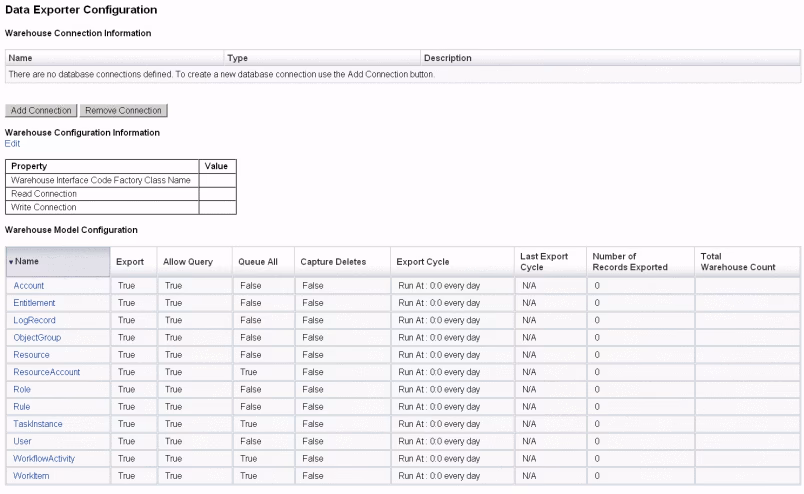Click the Capture Deletes column header
The image size is (804, 494).
coord(333,262)
